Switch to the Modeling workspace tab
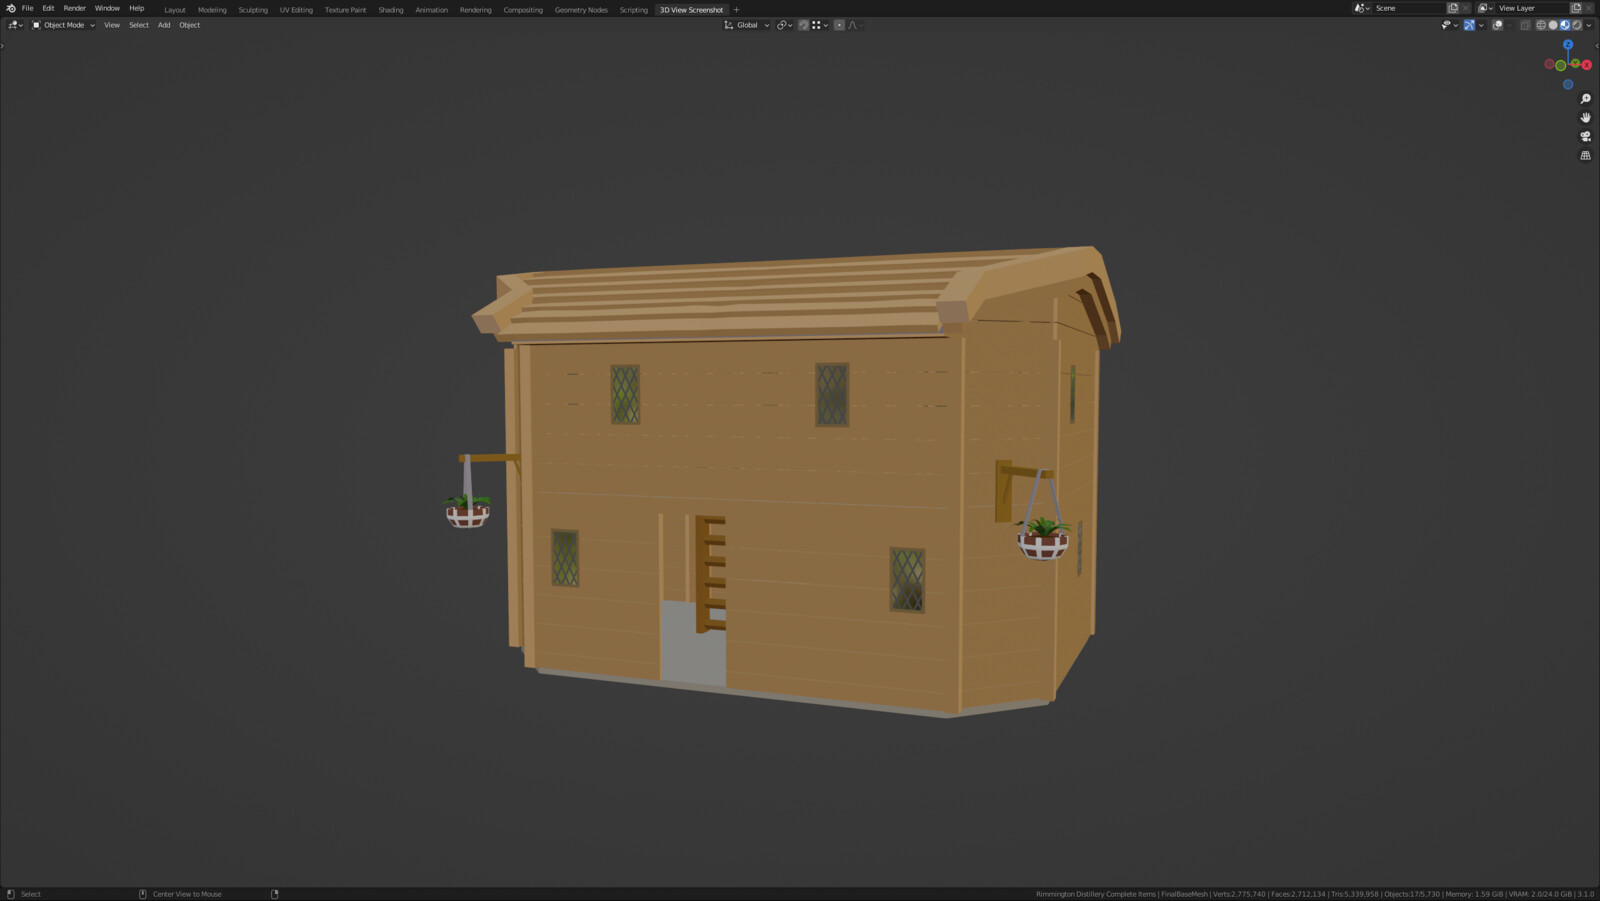The height and width of the screenshot is (901, 1600). [212, 10]
